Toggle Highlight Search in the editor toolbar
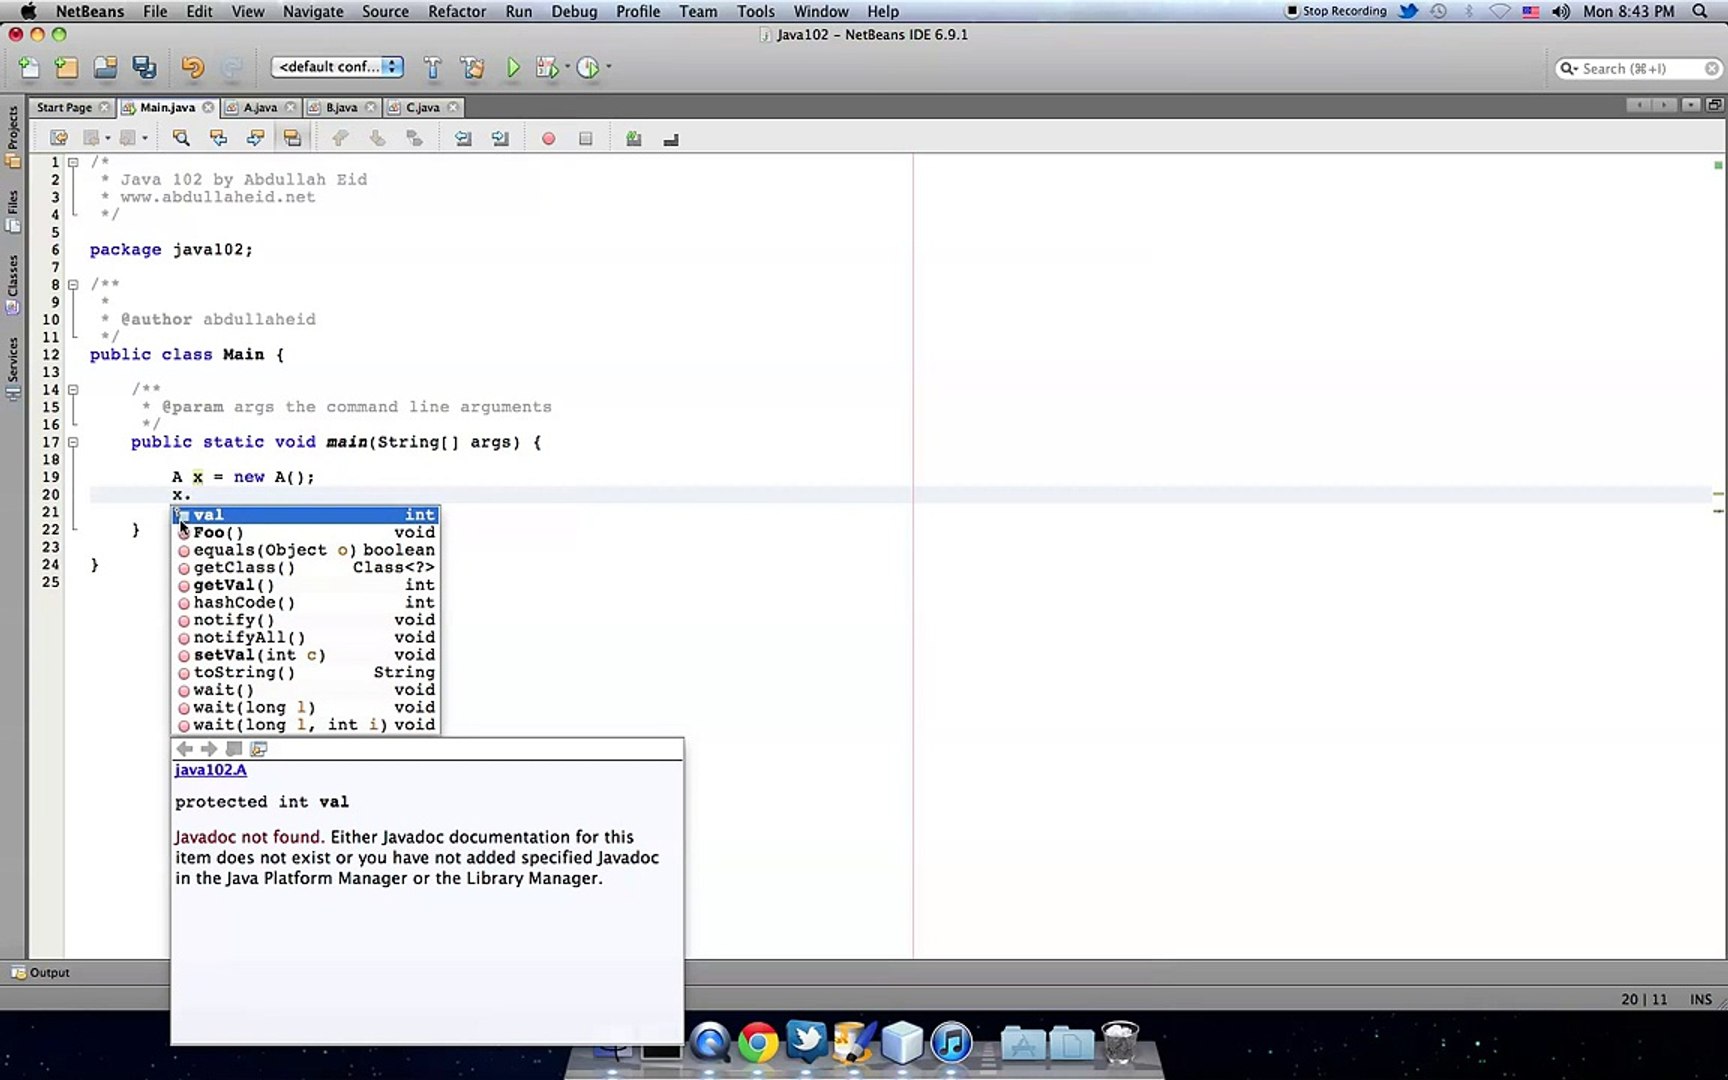Viewport: 1728px width, 1080px height. click(293, 138)
